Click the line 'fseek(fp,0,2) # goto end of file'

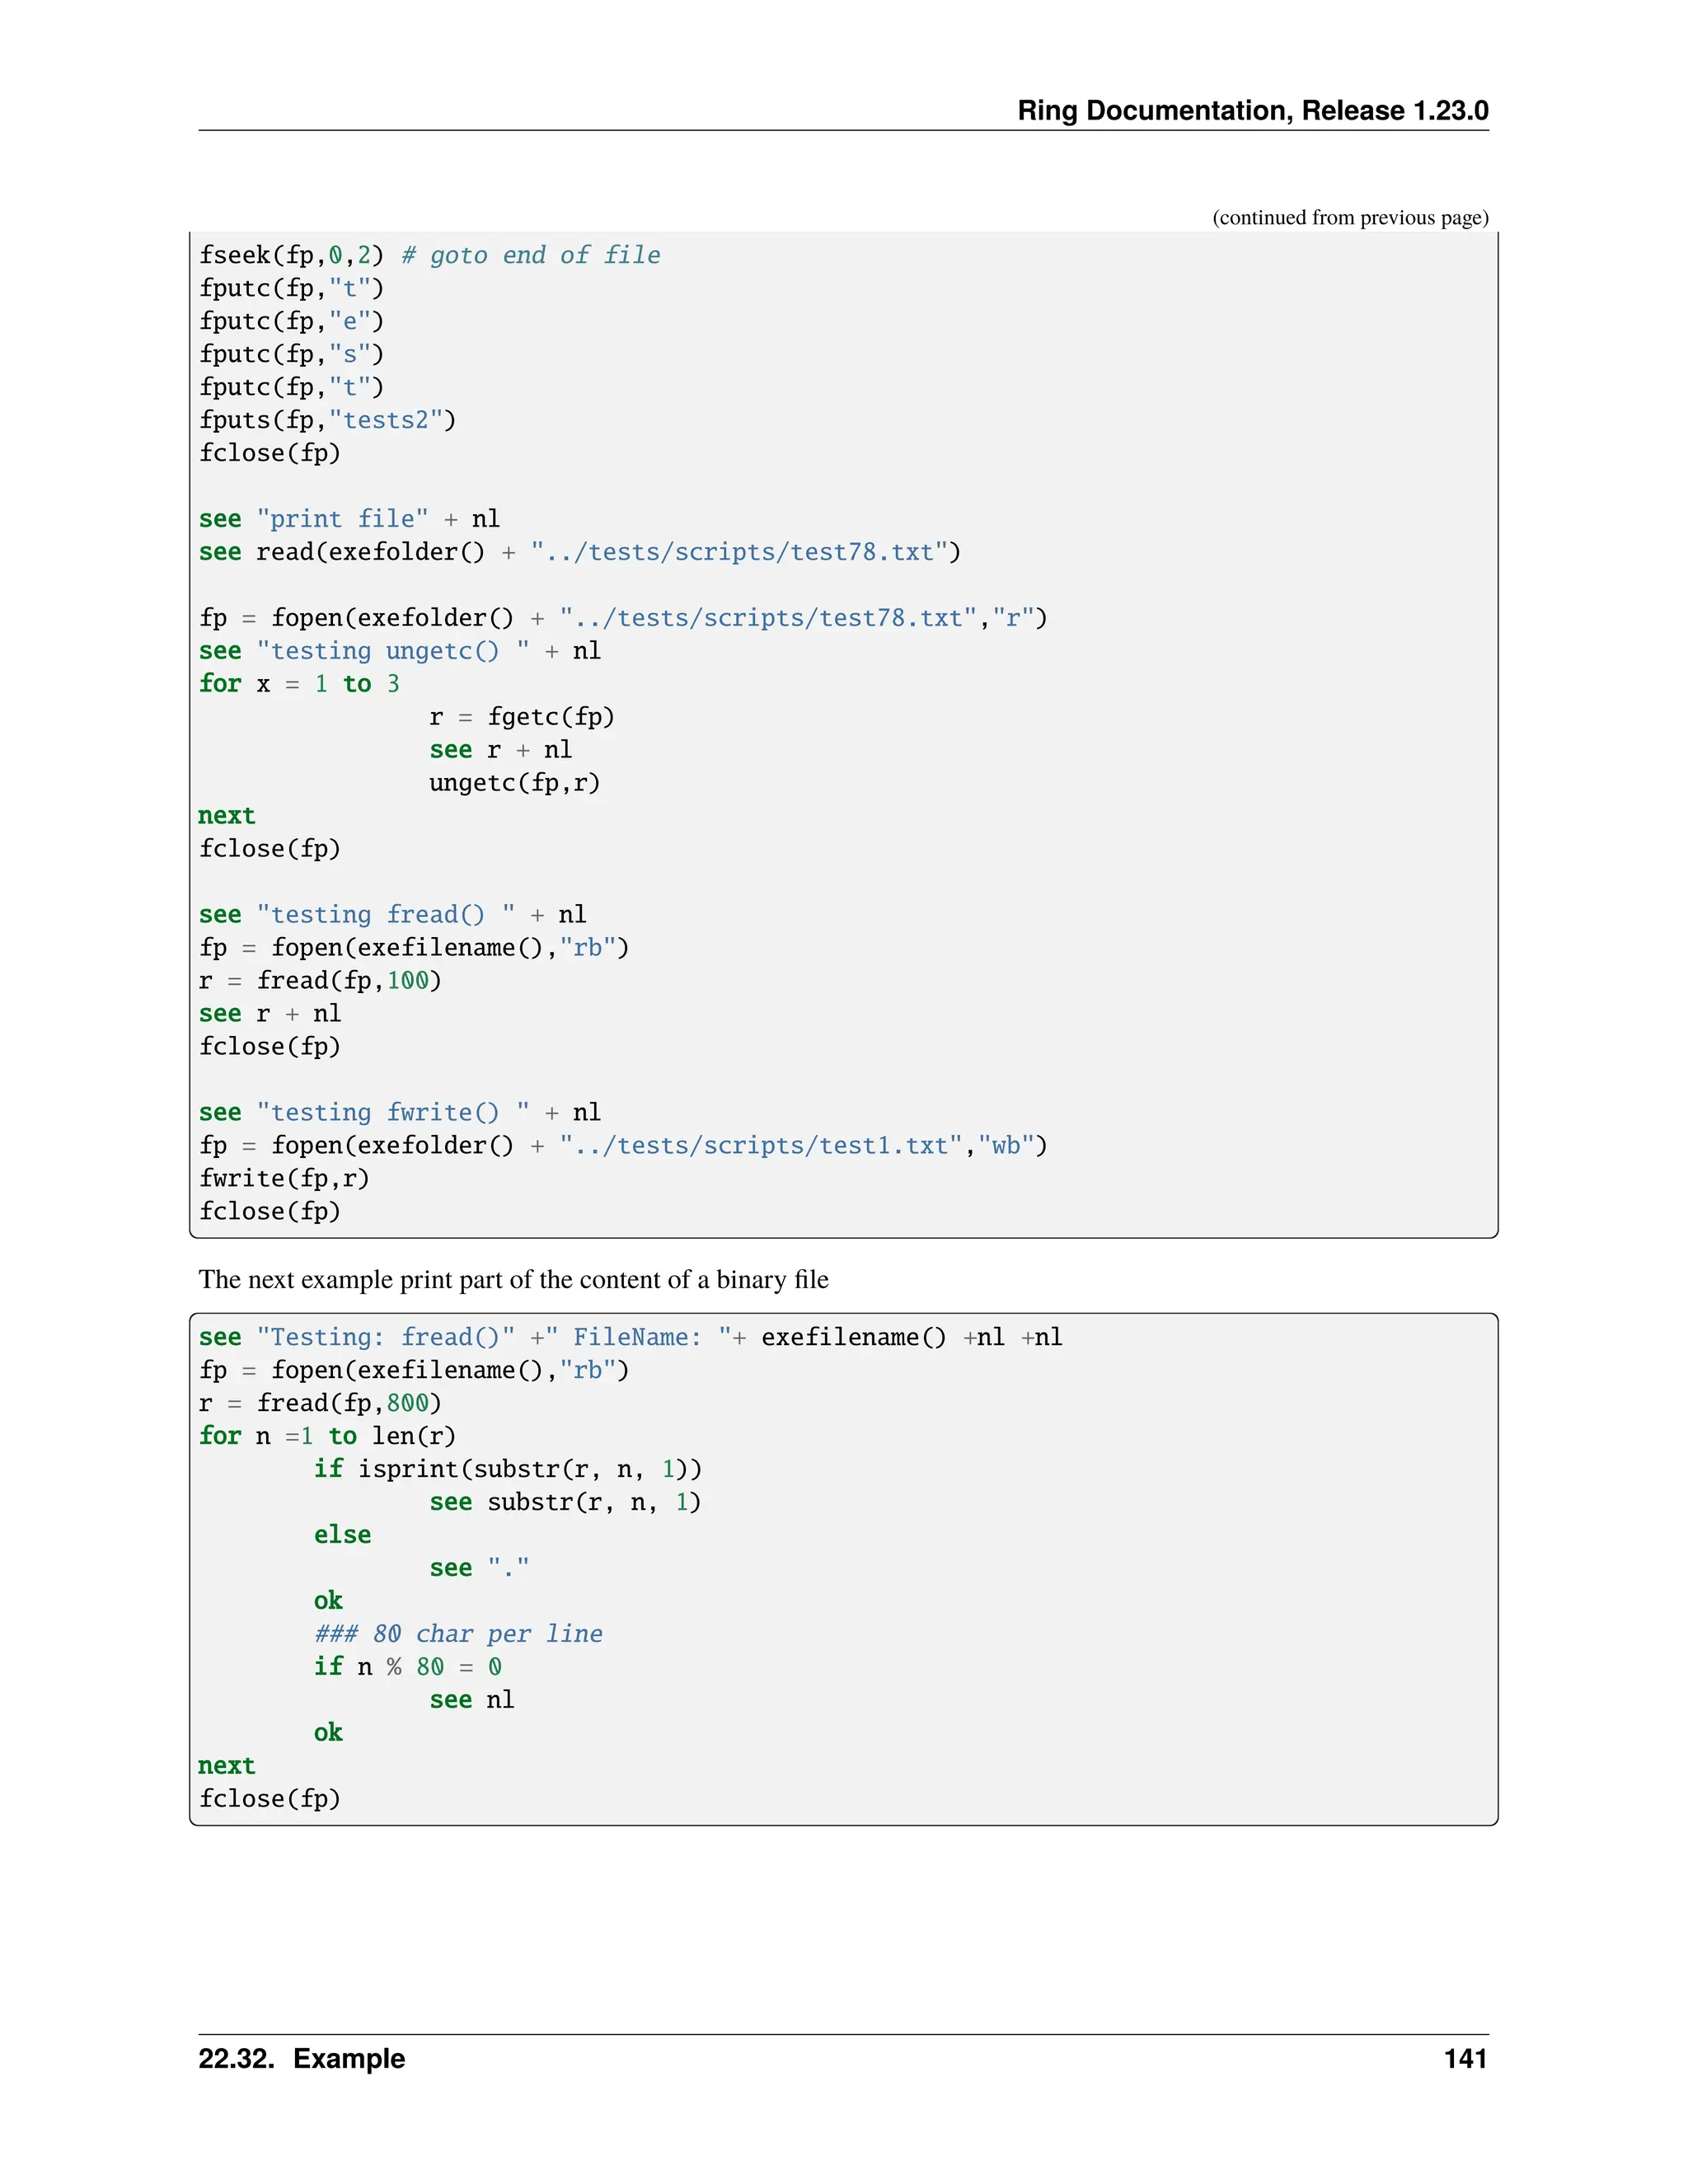click(429, 255)
